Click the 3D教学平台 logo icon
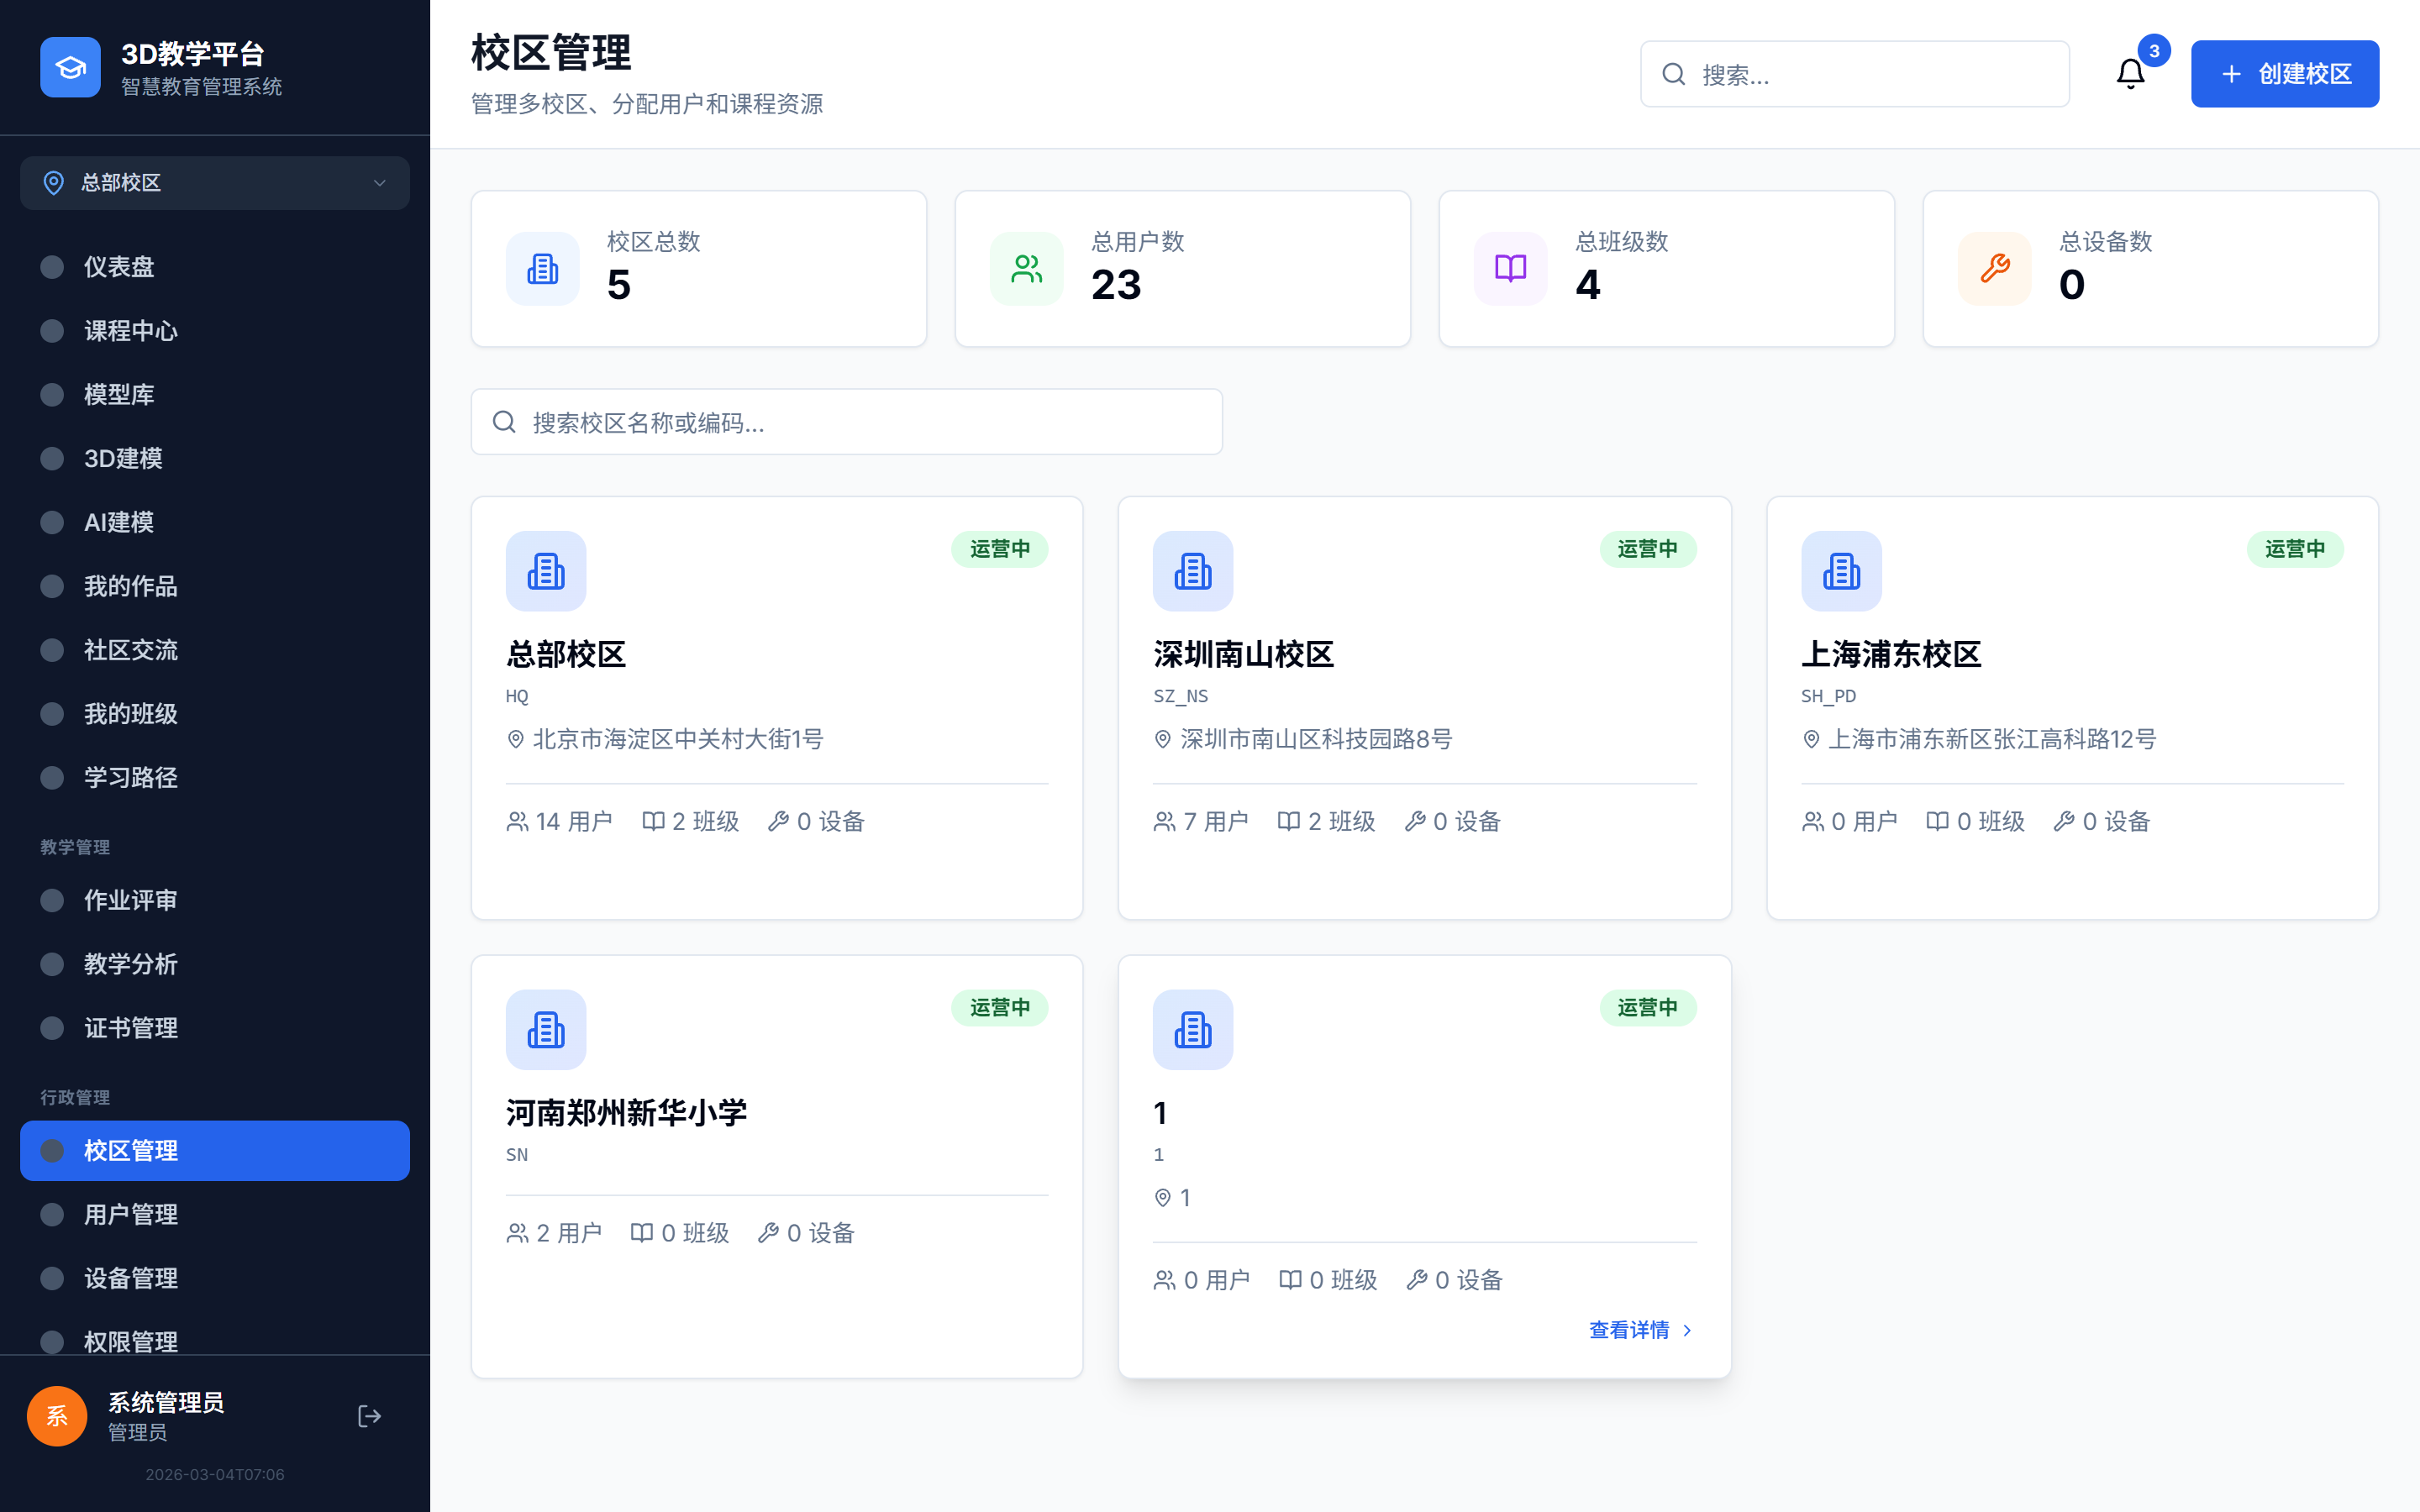The image size is (2420, 1512). tap(70, 67)
